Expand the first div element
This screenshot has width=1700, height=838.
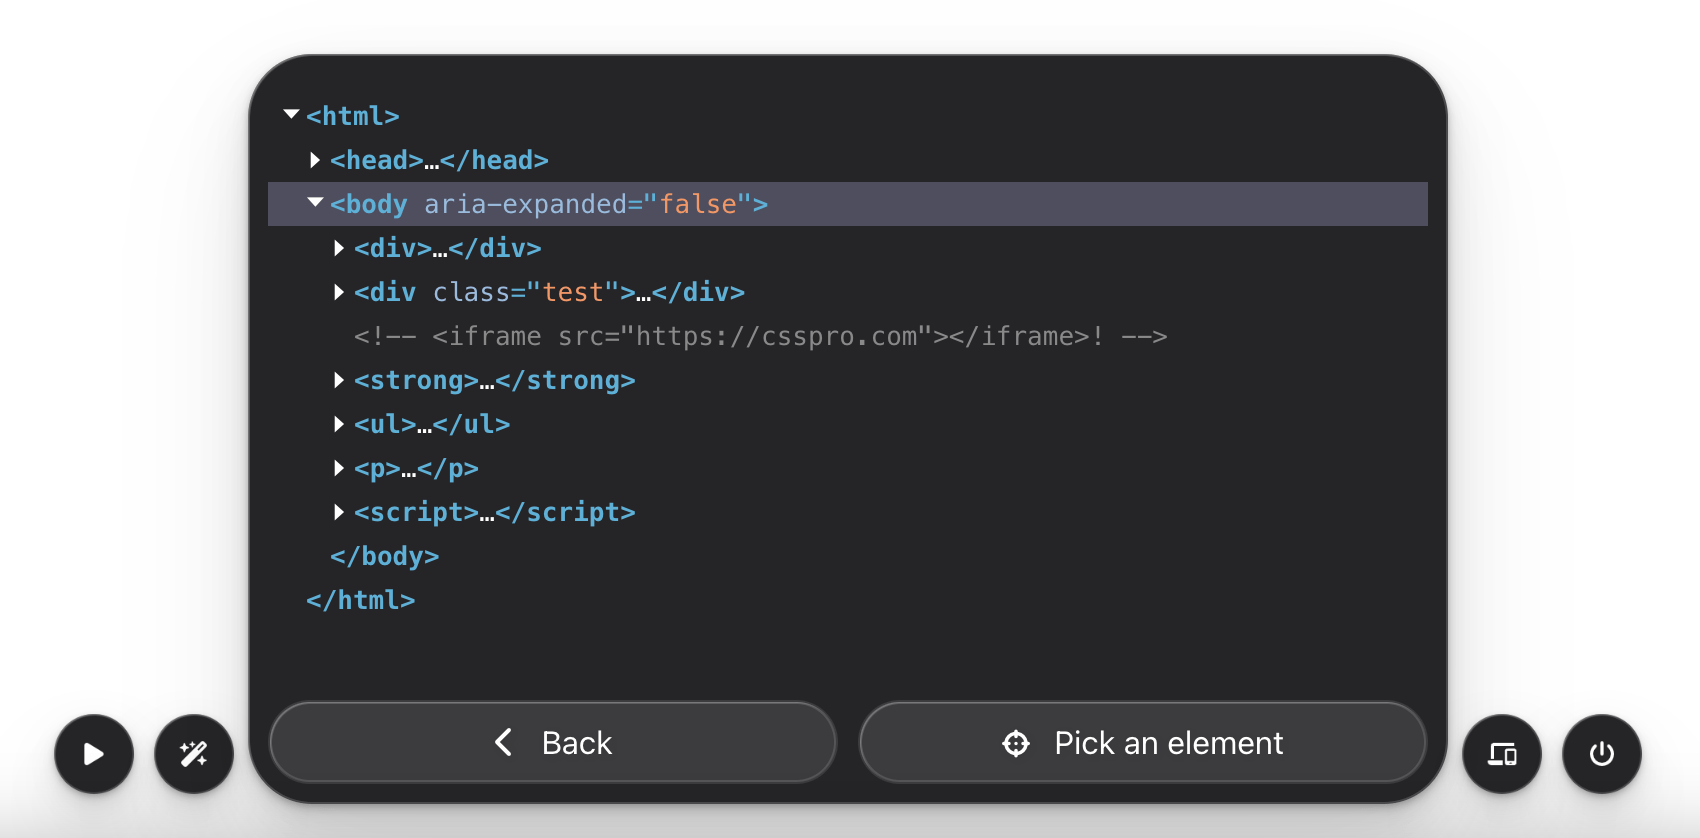(x=339, y=248)
